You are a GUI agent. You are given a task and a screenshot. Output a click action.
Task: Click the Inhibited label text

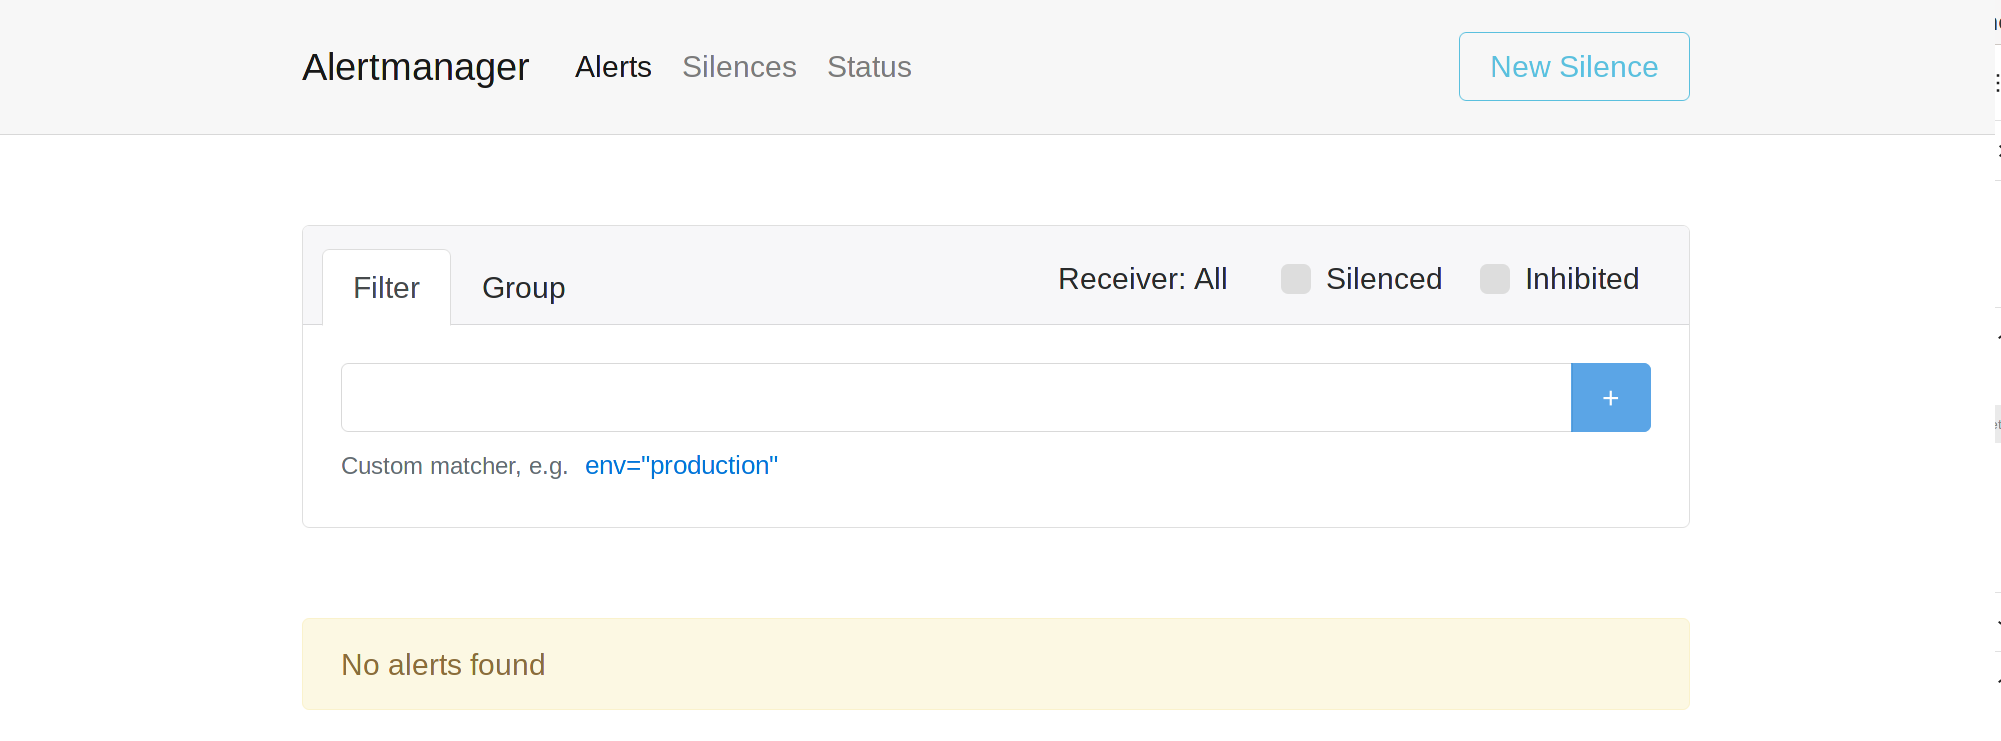(1581, 279)
